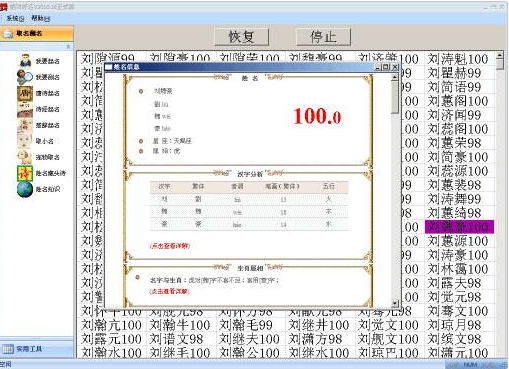Select name 刘瀚水100 in list
Image resolution: width=509 pixels, height=369 pixels.
click(111, 353)
